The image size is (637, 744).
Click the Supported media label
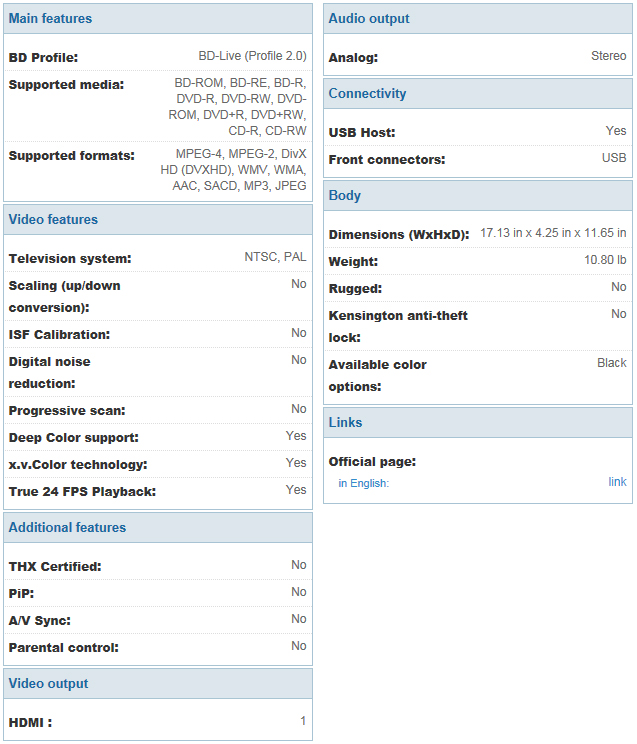pos(66,85)
